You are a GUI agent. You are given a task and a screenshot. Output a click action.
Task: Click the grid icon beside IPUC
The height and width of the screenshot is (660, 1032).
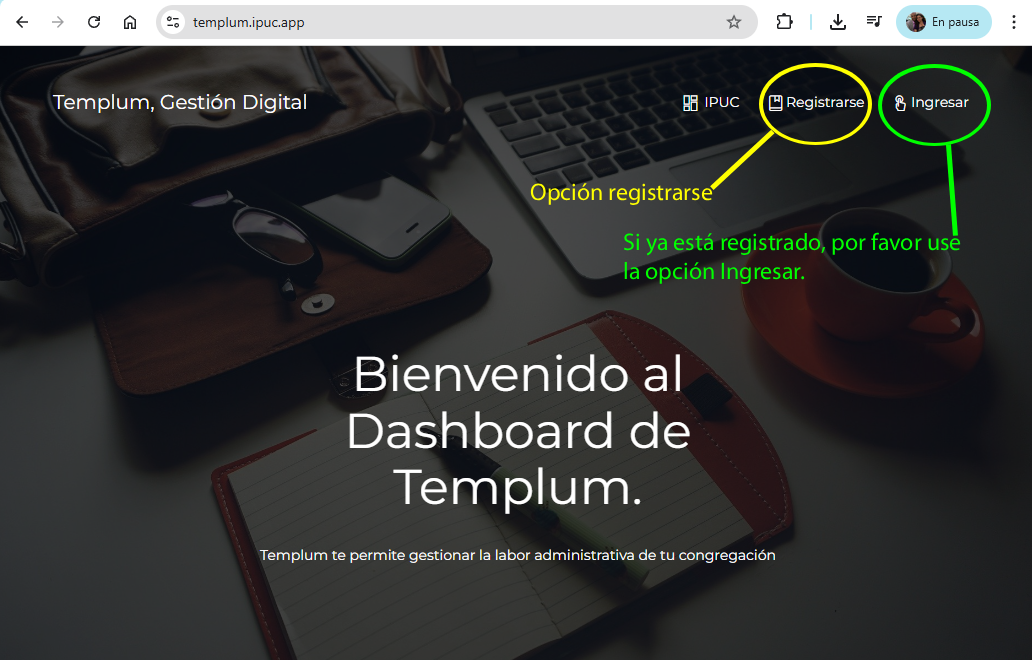(690, 102)
